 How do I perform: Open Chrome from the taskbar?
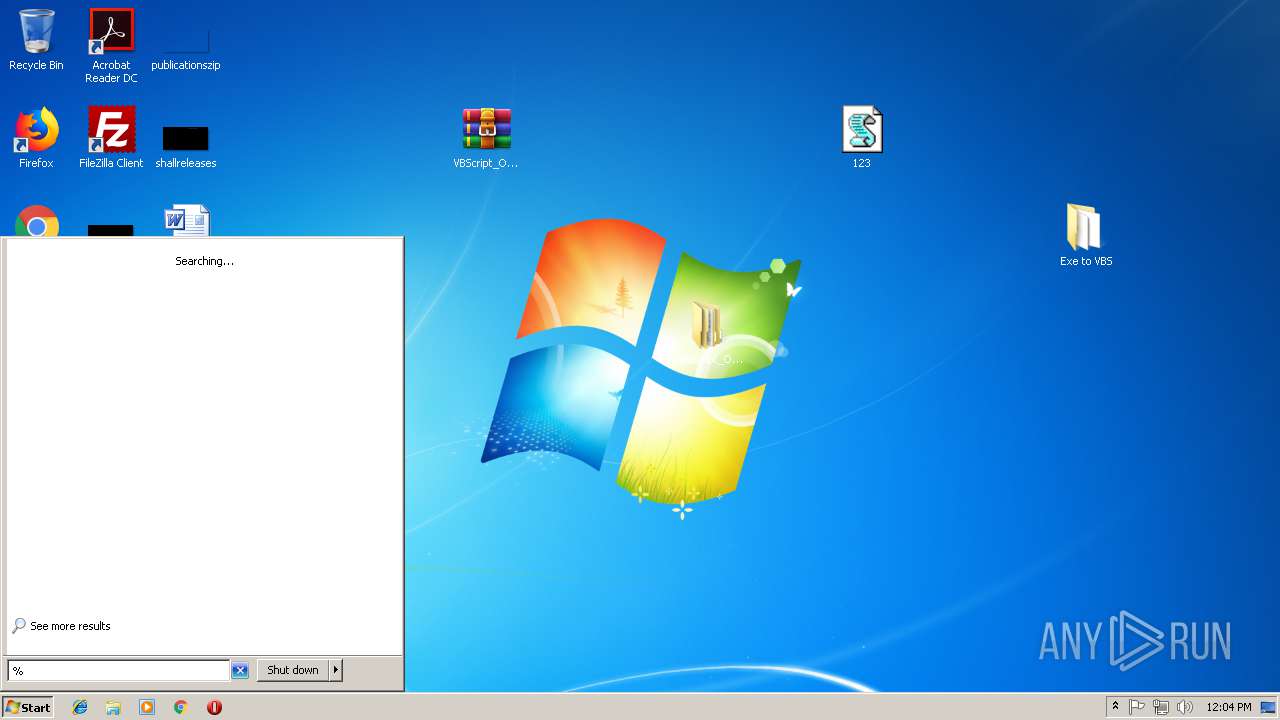pyautogui.click(x=181, y=707)
